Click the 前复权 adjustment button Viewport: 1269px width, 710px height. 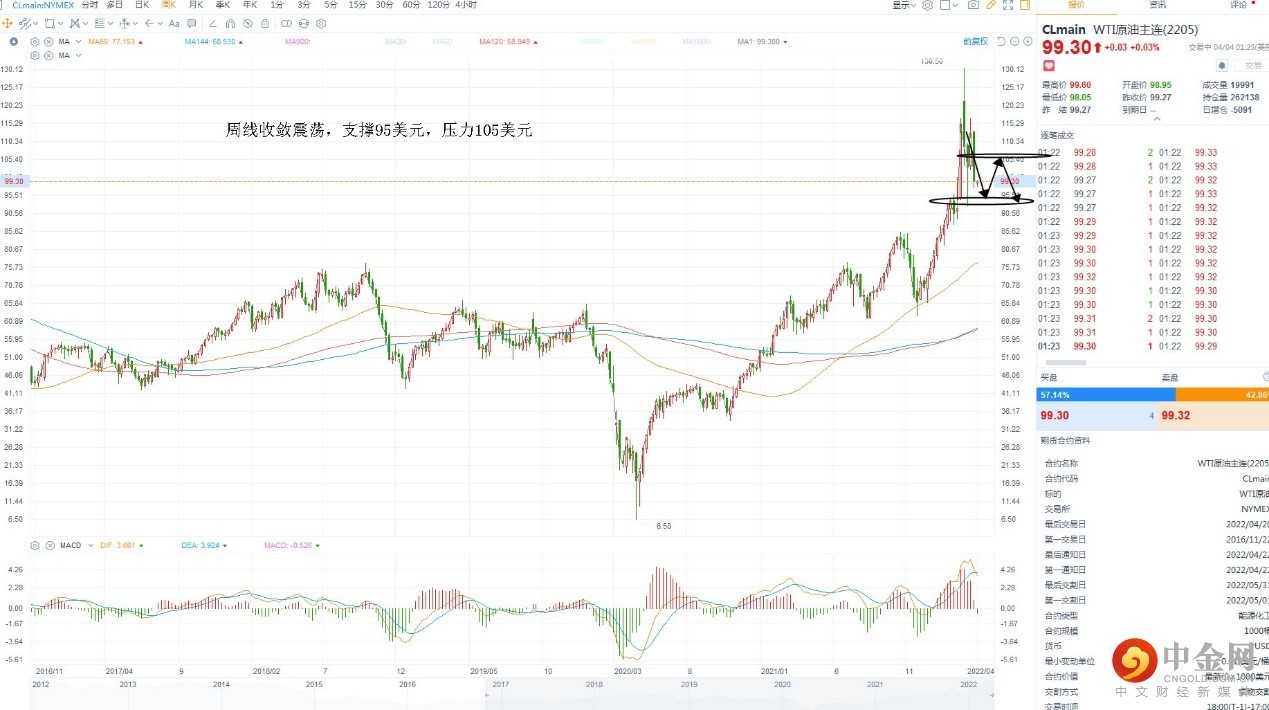click(975, 41)
